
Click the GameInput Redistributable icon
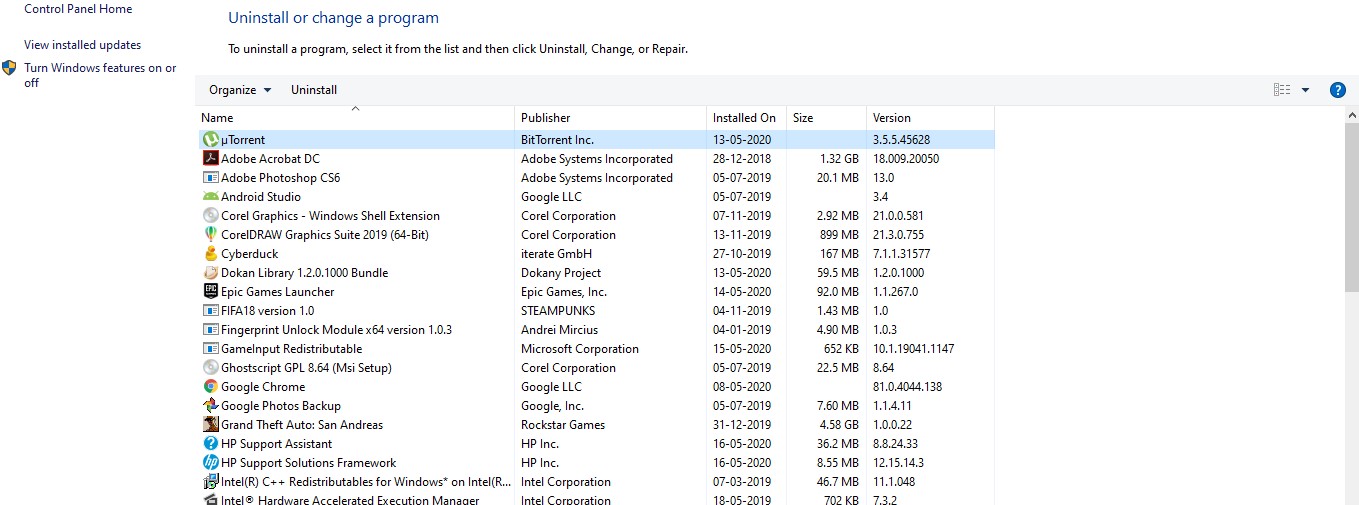pyautogui.click(x=211, y=349)
